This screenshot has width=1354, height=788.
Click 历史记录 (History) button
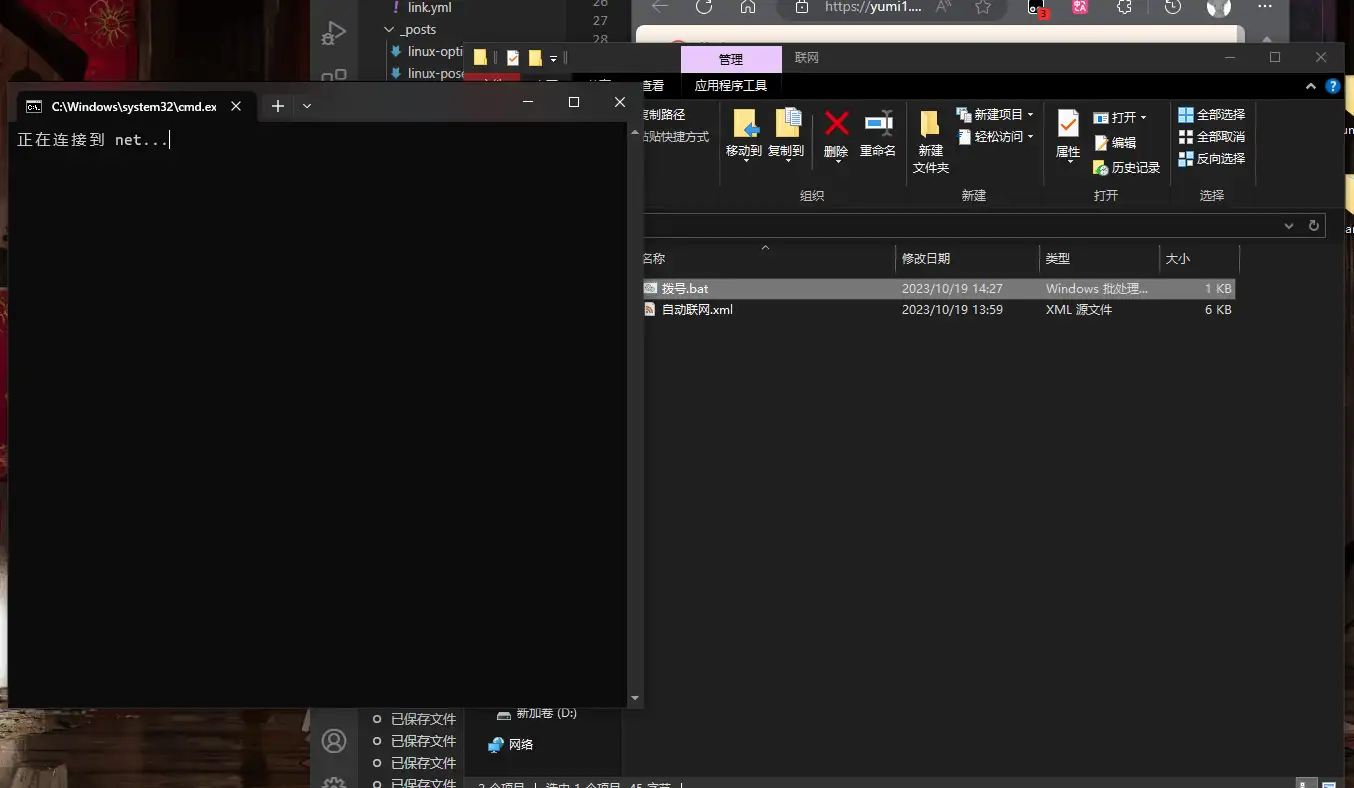[1126, 168]
